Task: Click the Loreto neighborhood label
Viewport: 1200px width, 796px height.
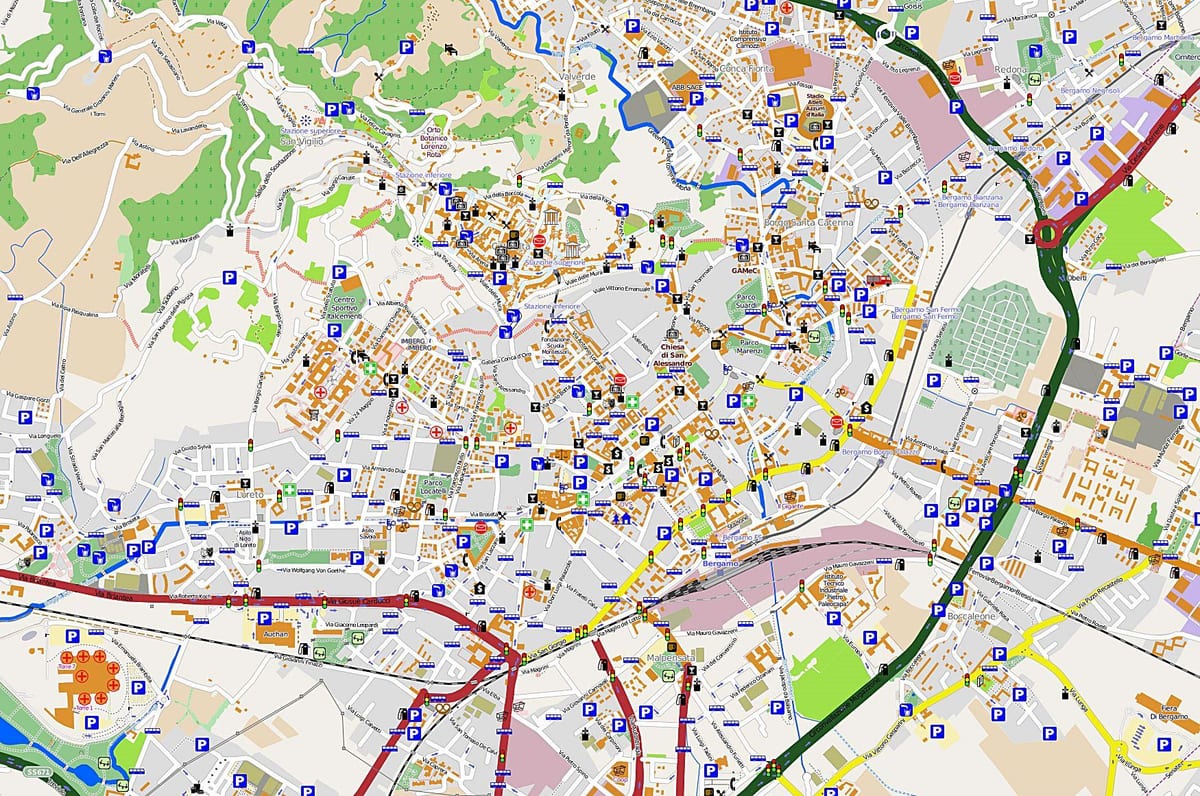Action: tap(250, 494)
